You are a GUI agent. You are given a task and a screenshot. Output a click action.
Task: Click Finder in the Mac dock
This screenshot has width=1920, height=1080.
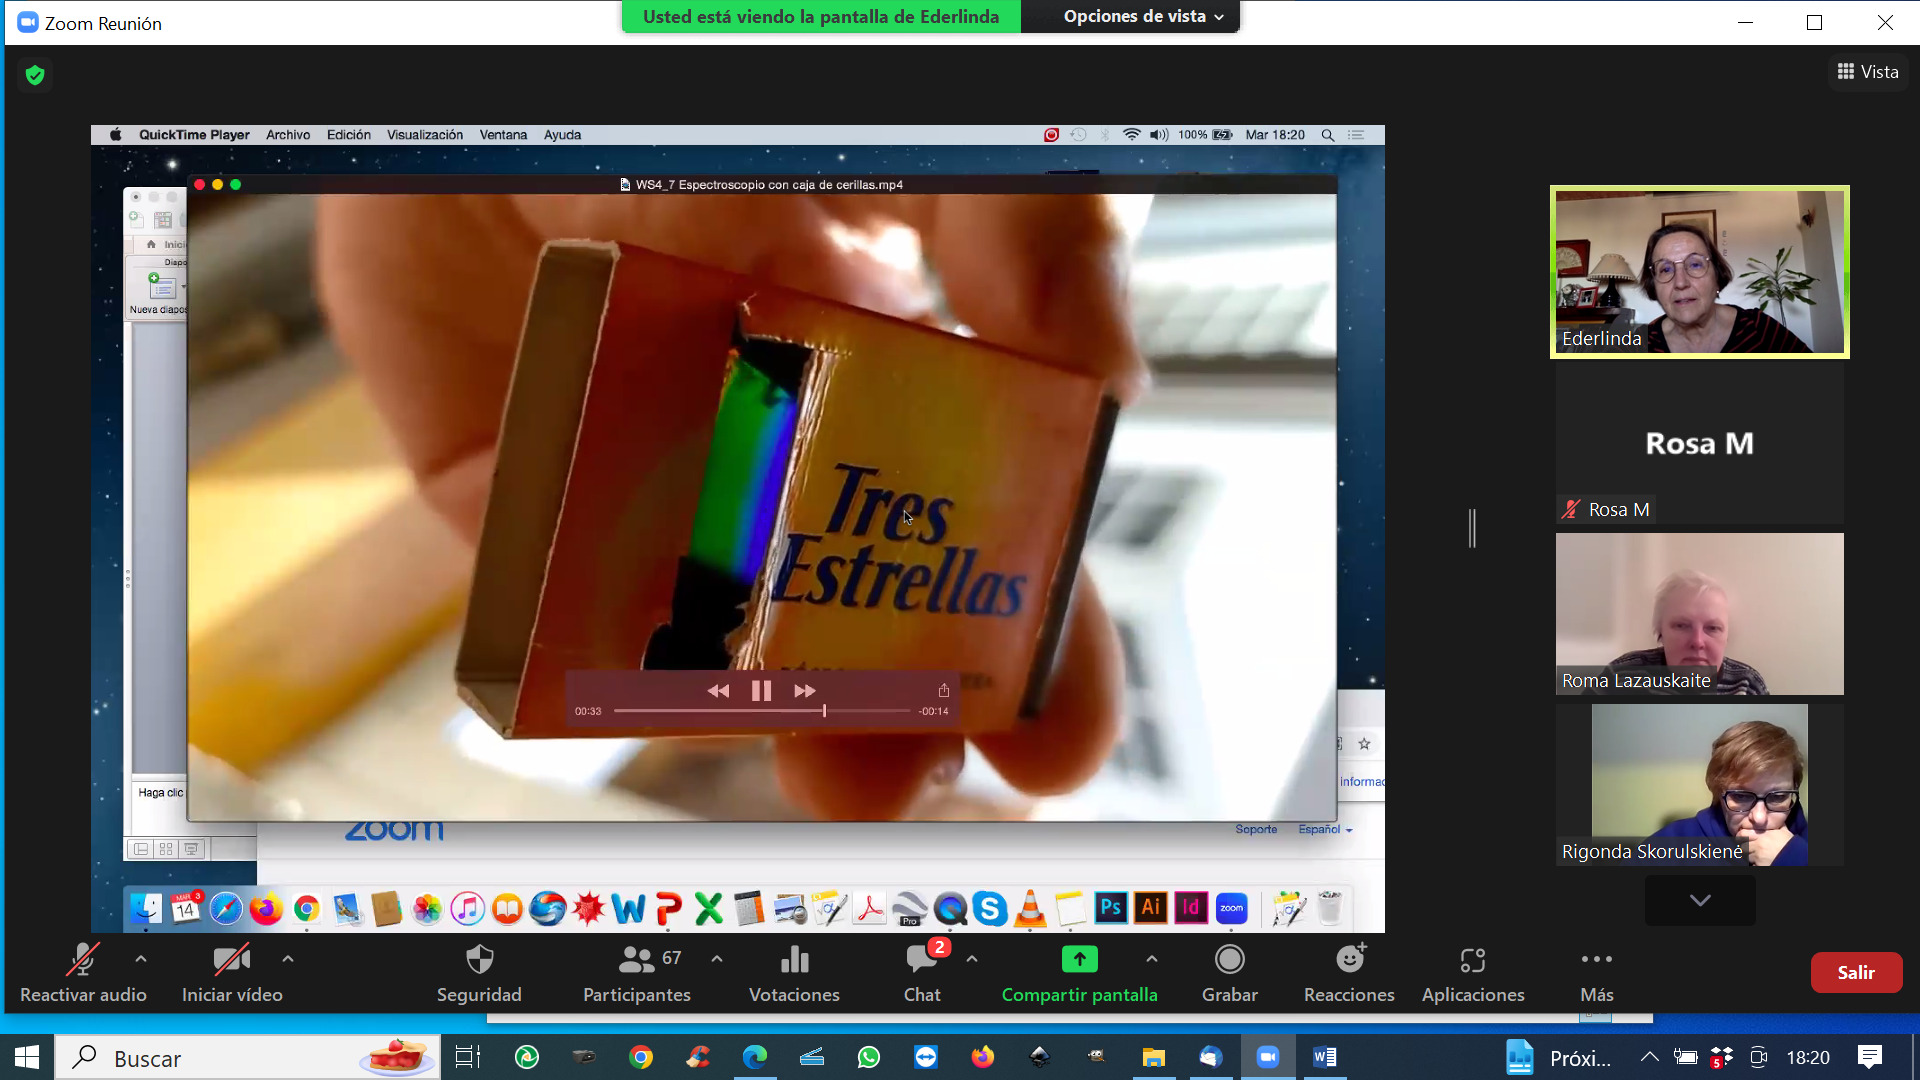point(146,908)
